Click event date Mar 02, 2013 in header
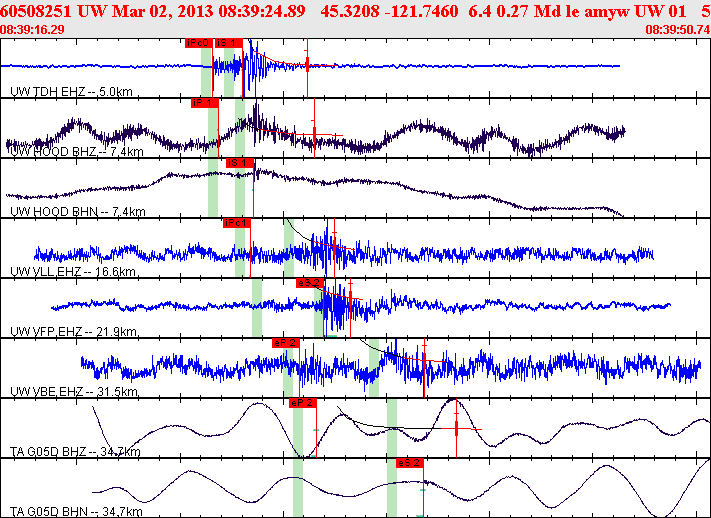The image size is (711, 518). 163,11
